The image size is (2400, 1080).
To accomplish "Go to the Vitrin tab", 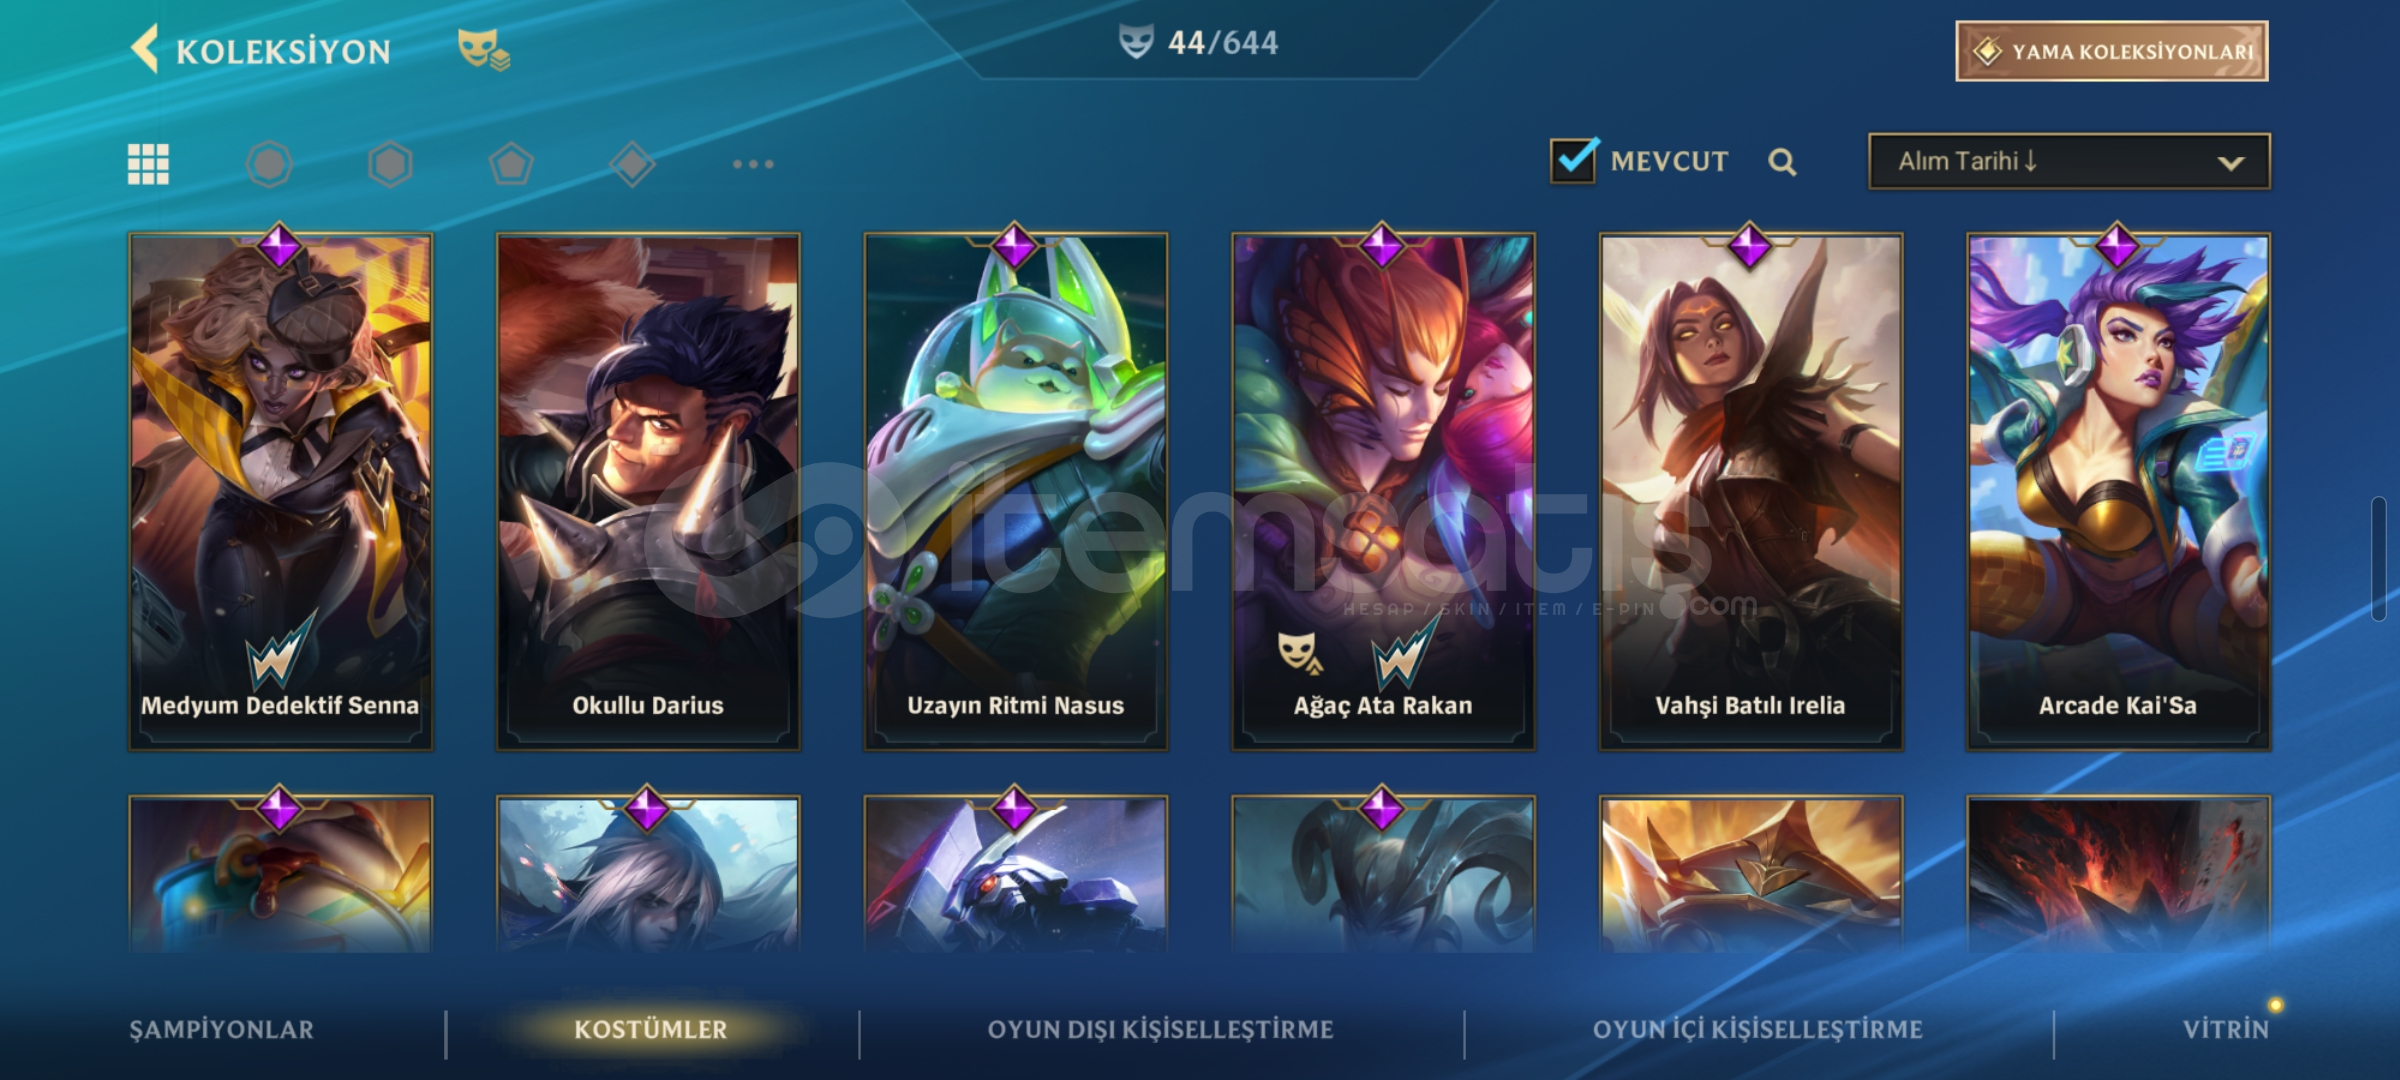I will 2226,1030.
